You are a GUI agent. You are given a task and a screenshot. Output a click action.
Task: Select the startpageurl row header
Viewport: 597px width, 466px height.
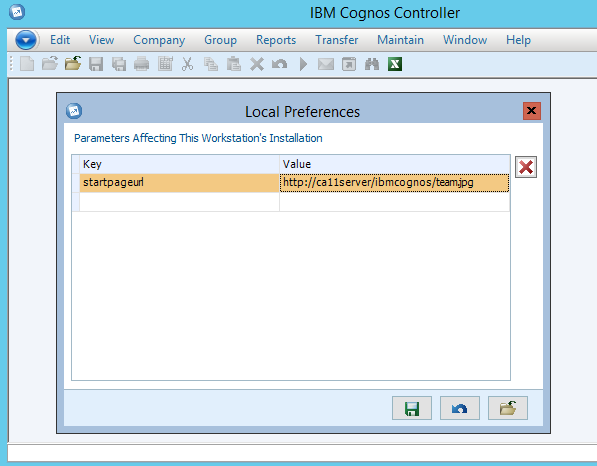click(x=76, y=183)
